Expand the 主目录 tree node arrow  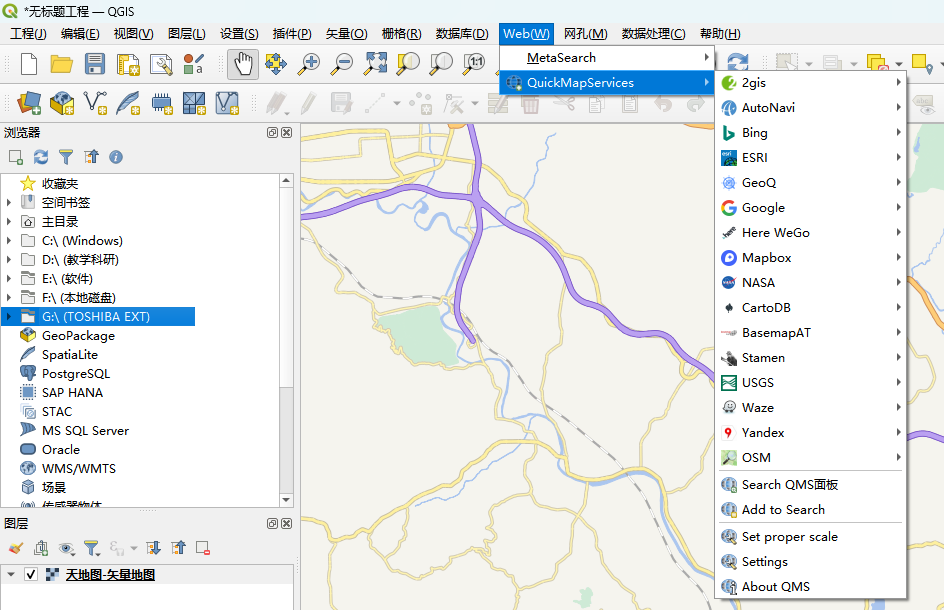[x=8, y=222]
